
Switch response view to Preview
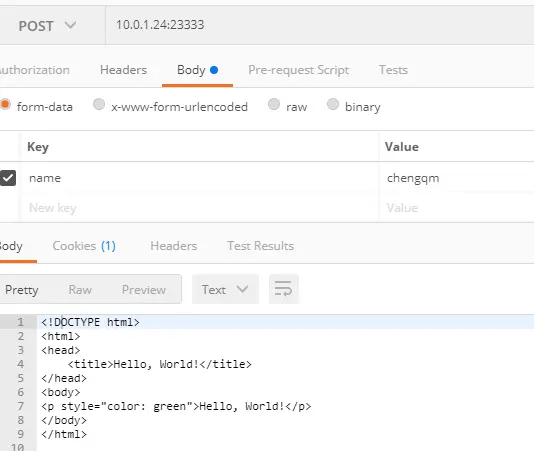point(144,290)
